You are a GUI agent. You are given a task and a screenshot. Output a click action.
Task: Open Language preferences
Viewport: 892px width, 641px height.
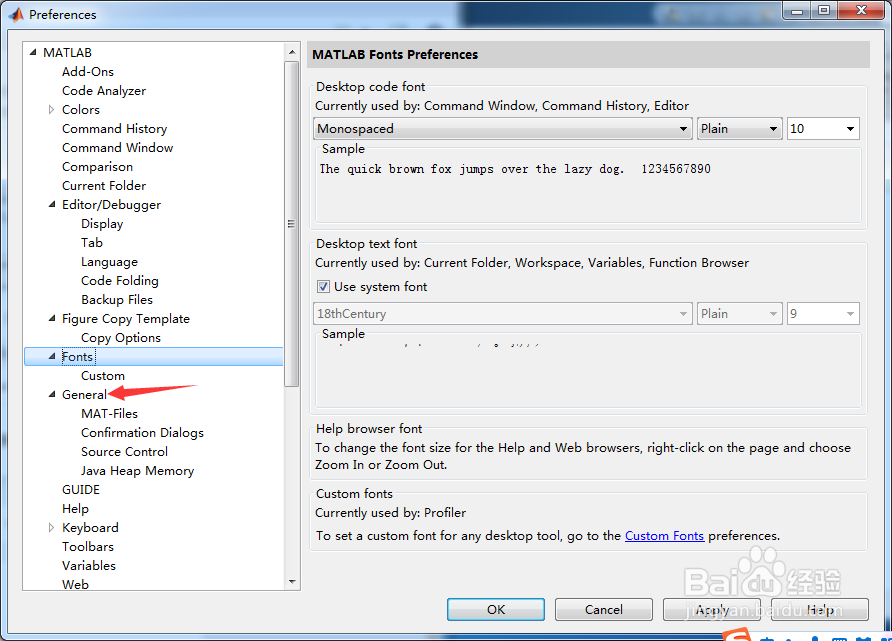click(x=109, y=262)
